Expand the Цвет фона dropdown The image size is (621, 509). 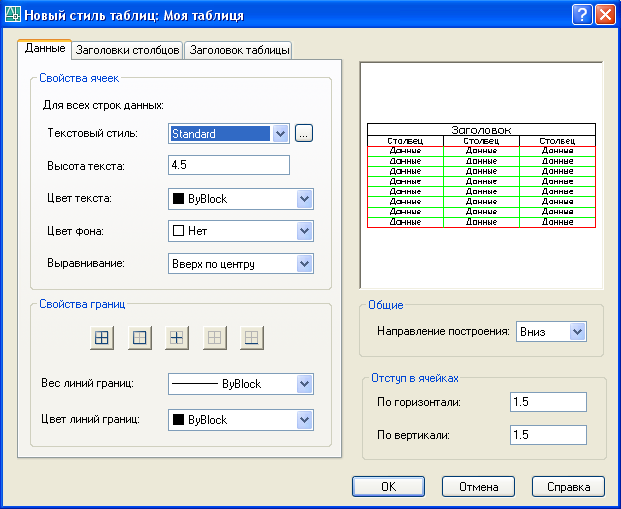[x=304, y=231]
